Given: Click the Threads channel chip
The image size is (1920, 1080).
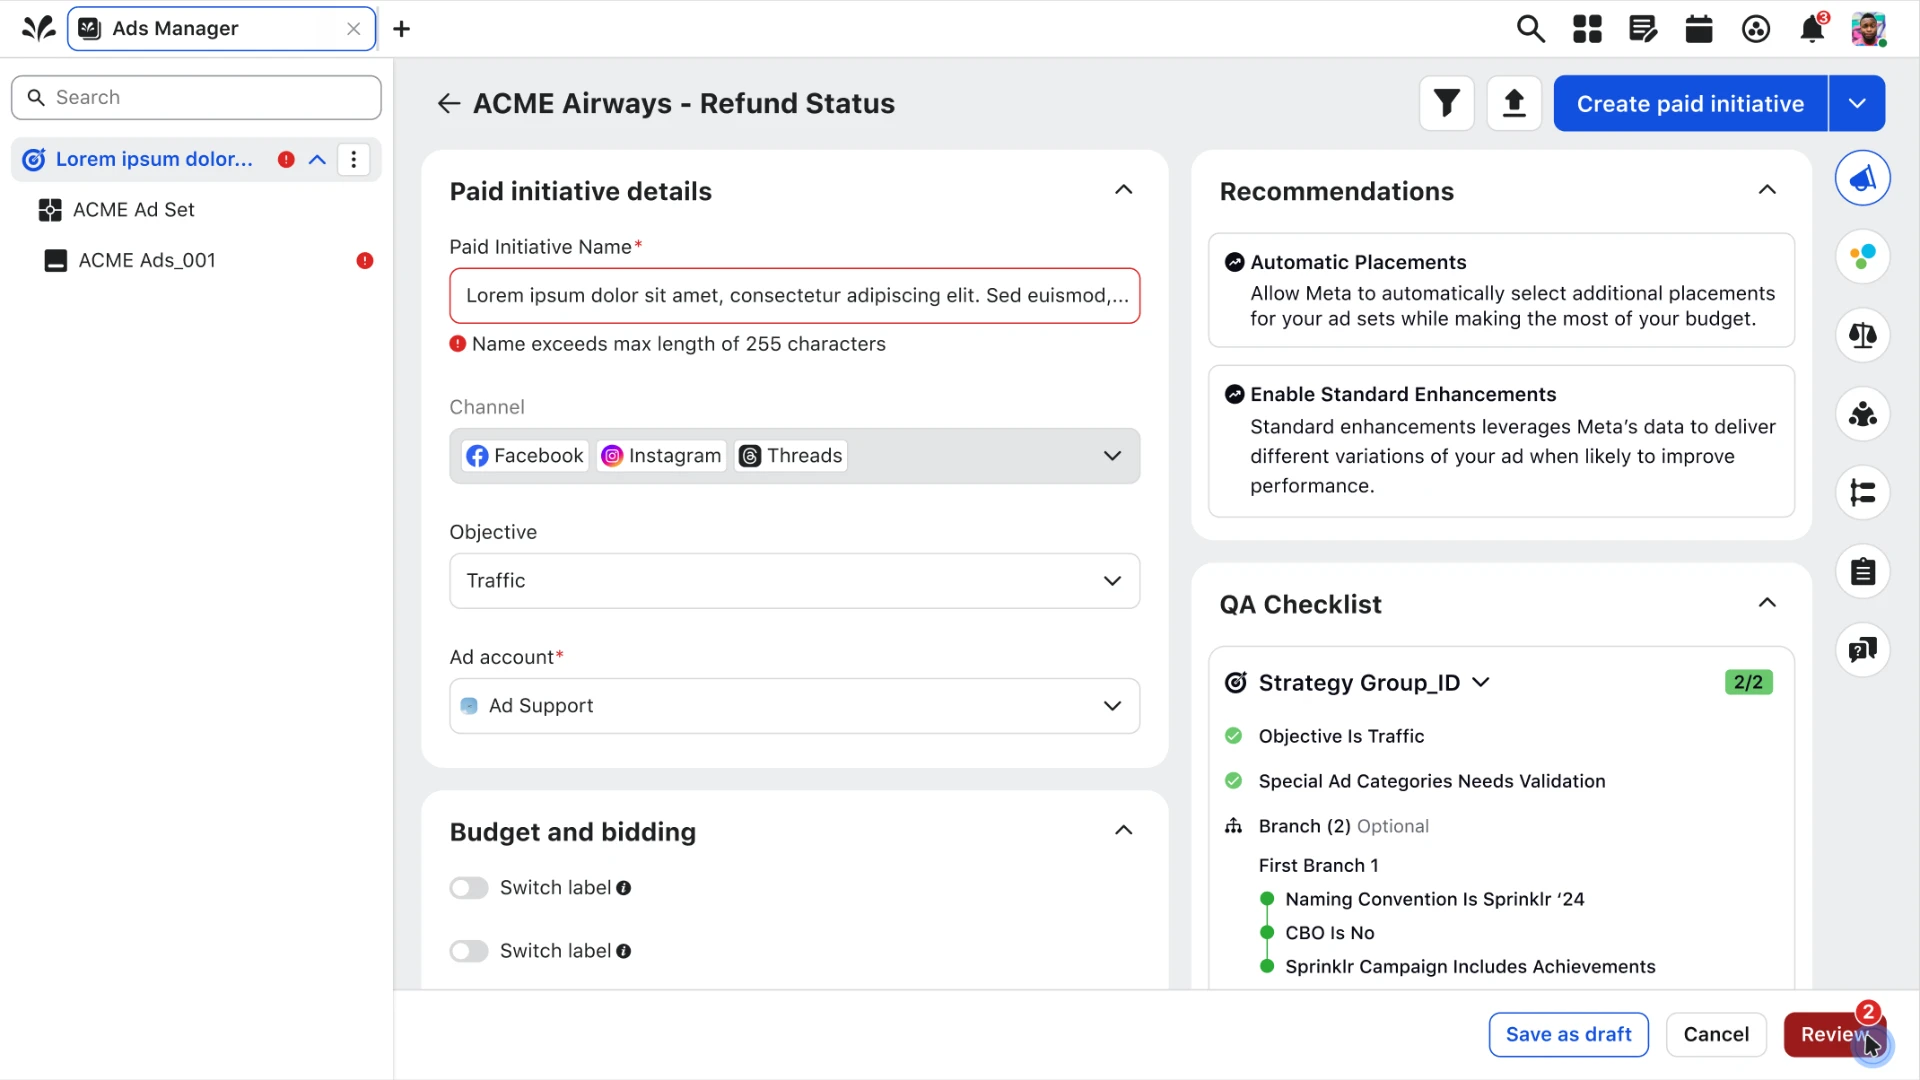Looking at the screenshot, I should [x=791, y=456].
